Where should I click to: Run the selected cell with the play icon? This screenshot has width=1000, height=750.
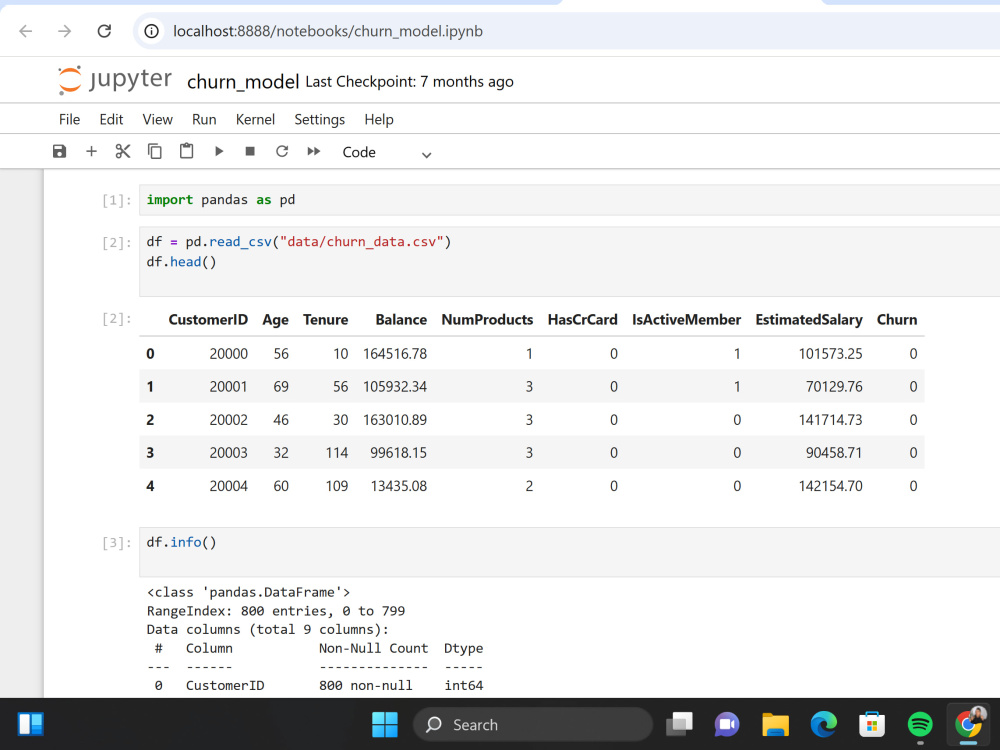219,151
